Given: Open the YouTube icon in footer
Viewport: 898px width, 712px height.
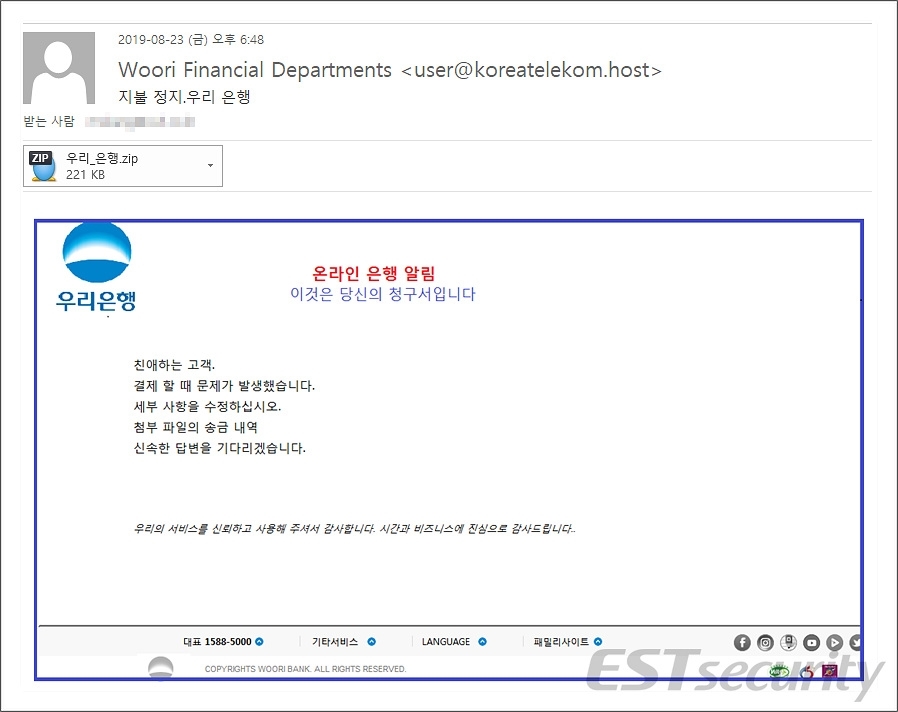Looking at the screenshot, I should point(812,643).
